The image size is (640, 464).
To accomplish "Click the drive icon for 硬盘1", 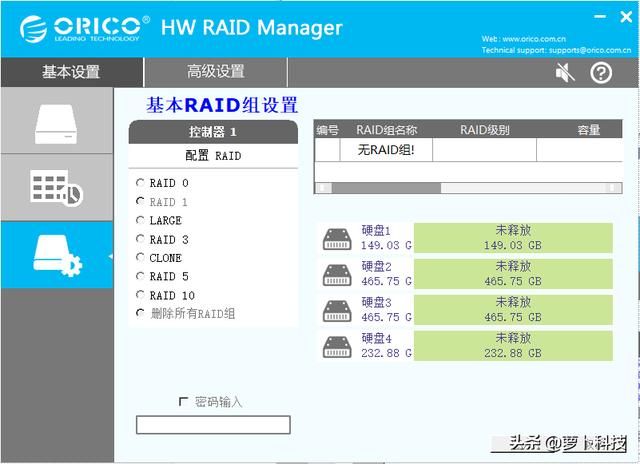I will point(337,239).
